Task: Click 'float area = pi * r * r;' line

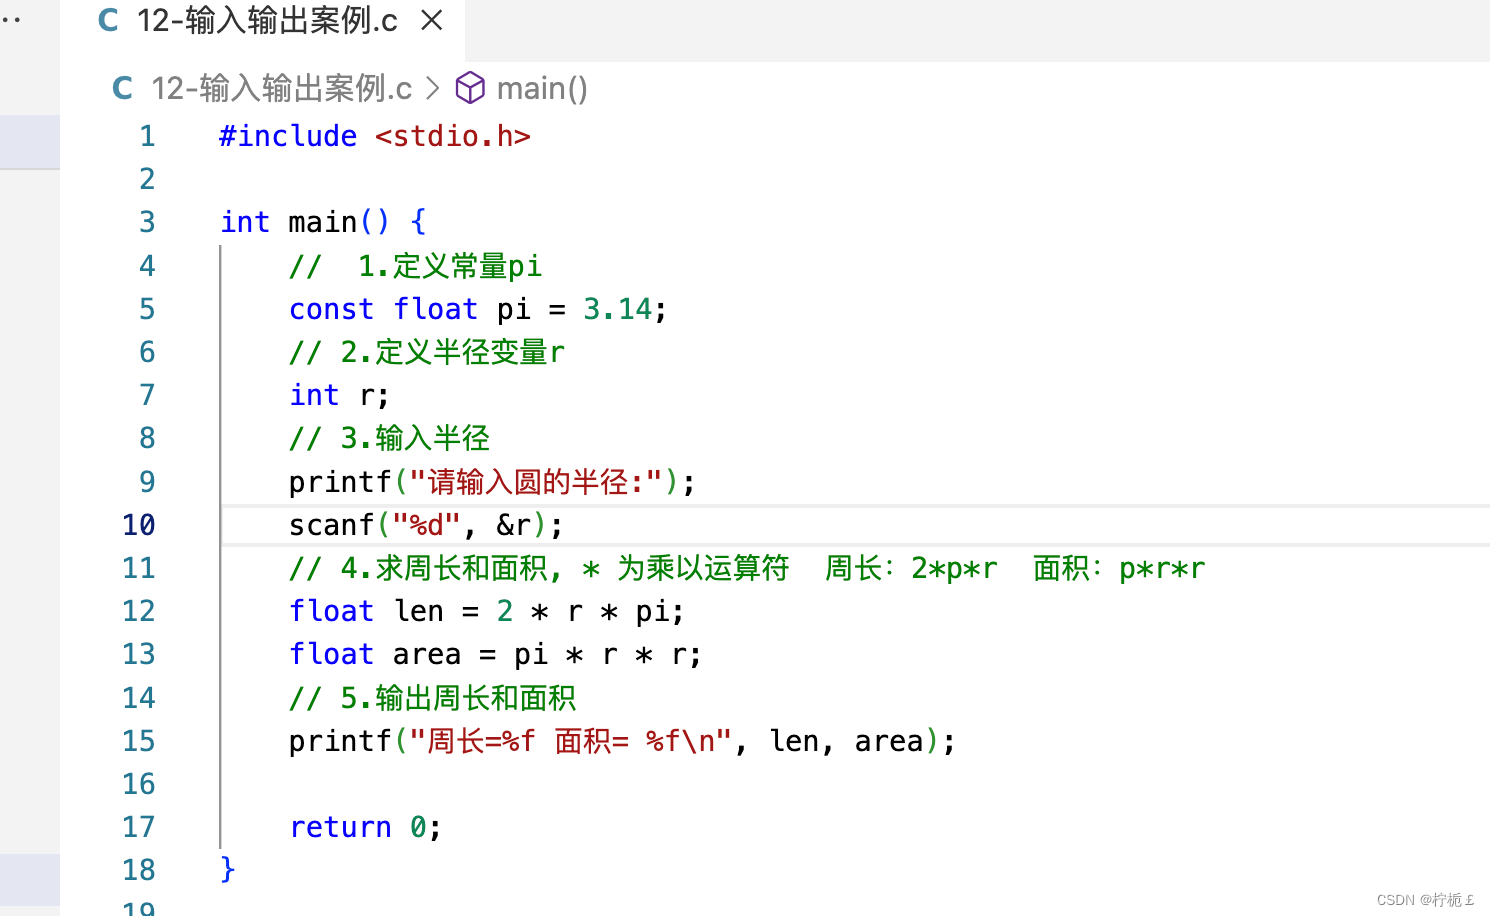Action: point(496,654)
